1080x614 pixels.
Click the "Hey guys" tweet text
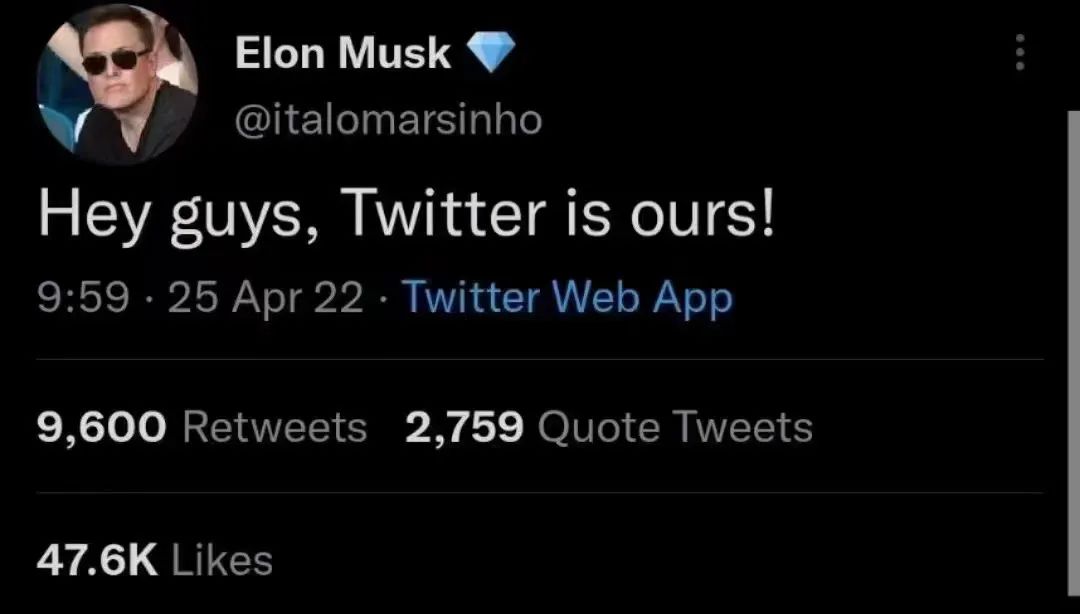coord(406,215)
